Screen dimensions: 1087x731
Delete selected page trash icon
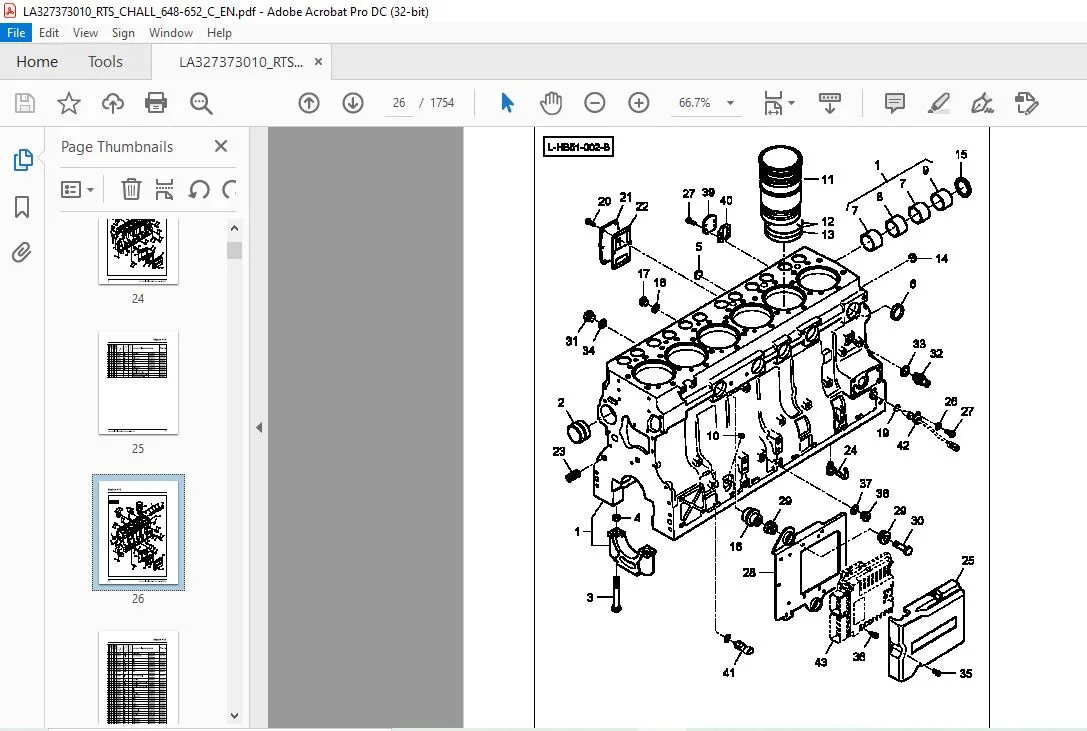pyautogui.click(x=131, y=189)
